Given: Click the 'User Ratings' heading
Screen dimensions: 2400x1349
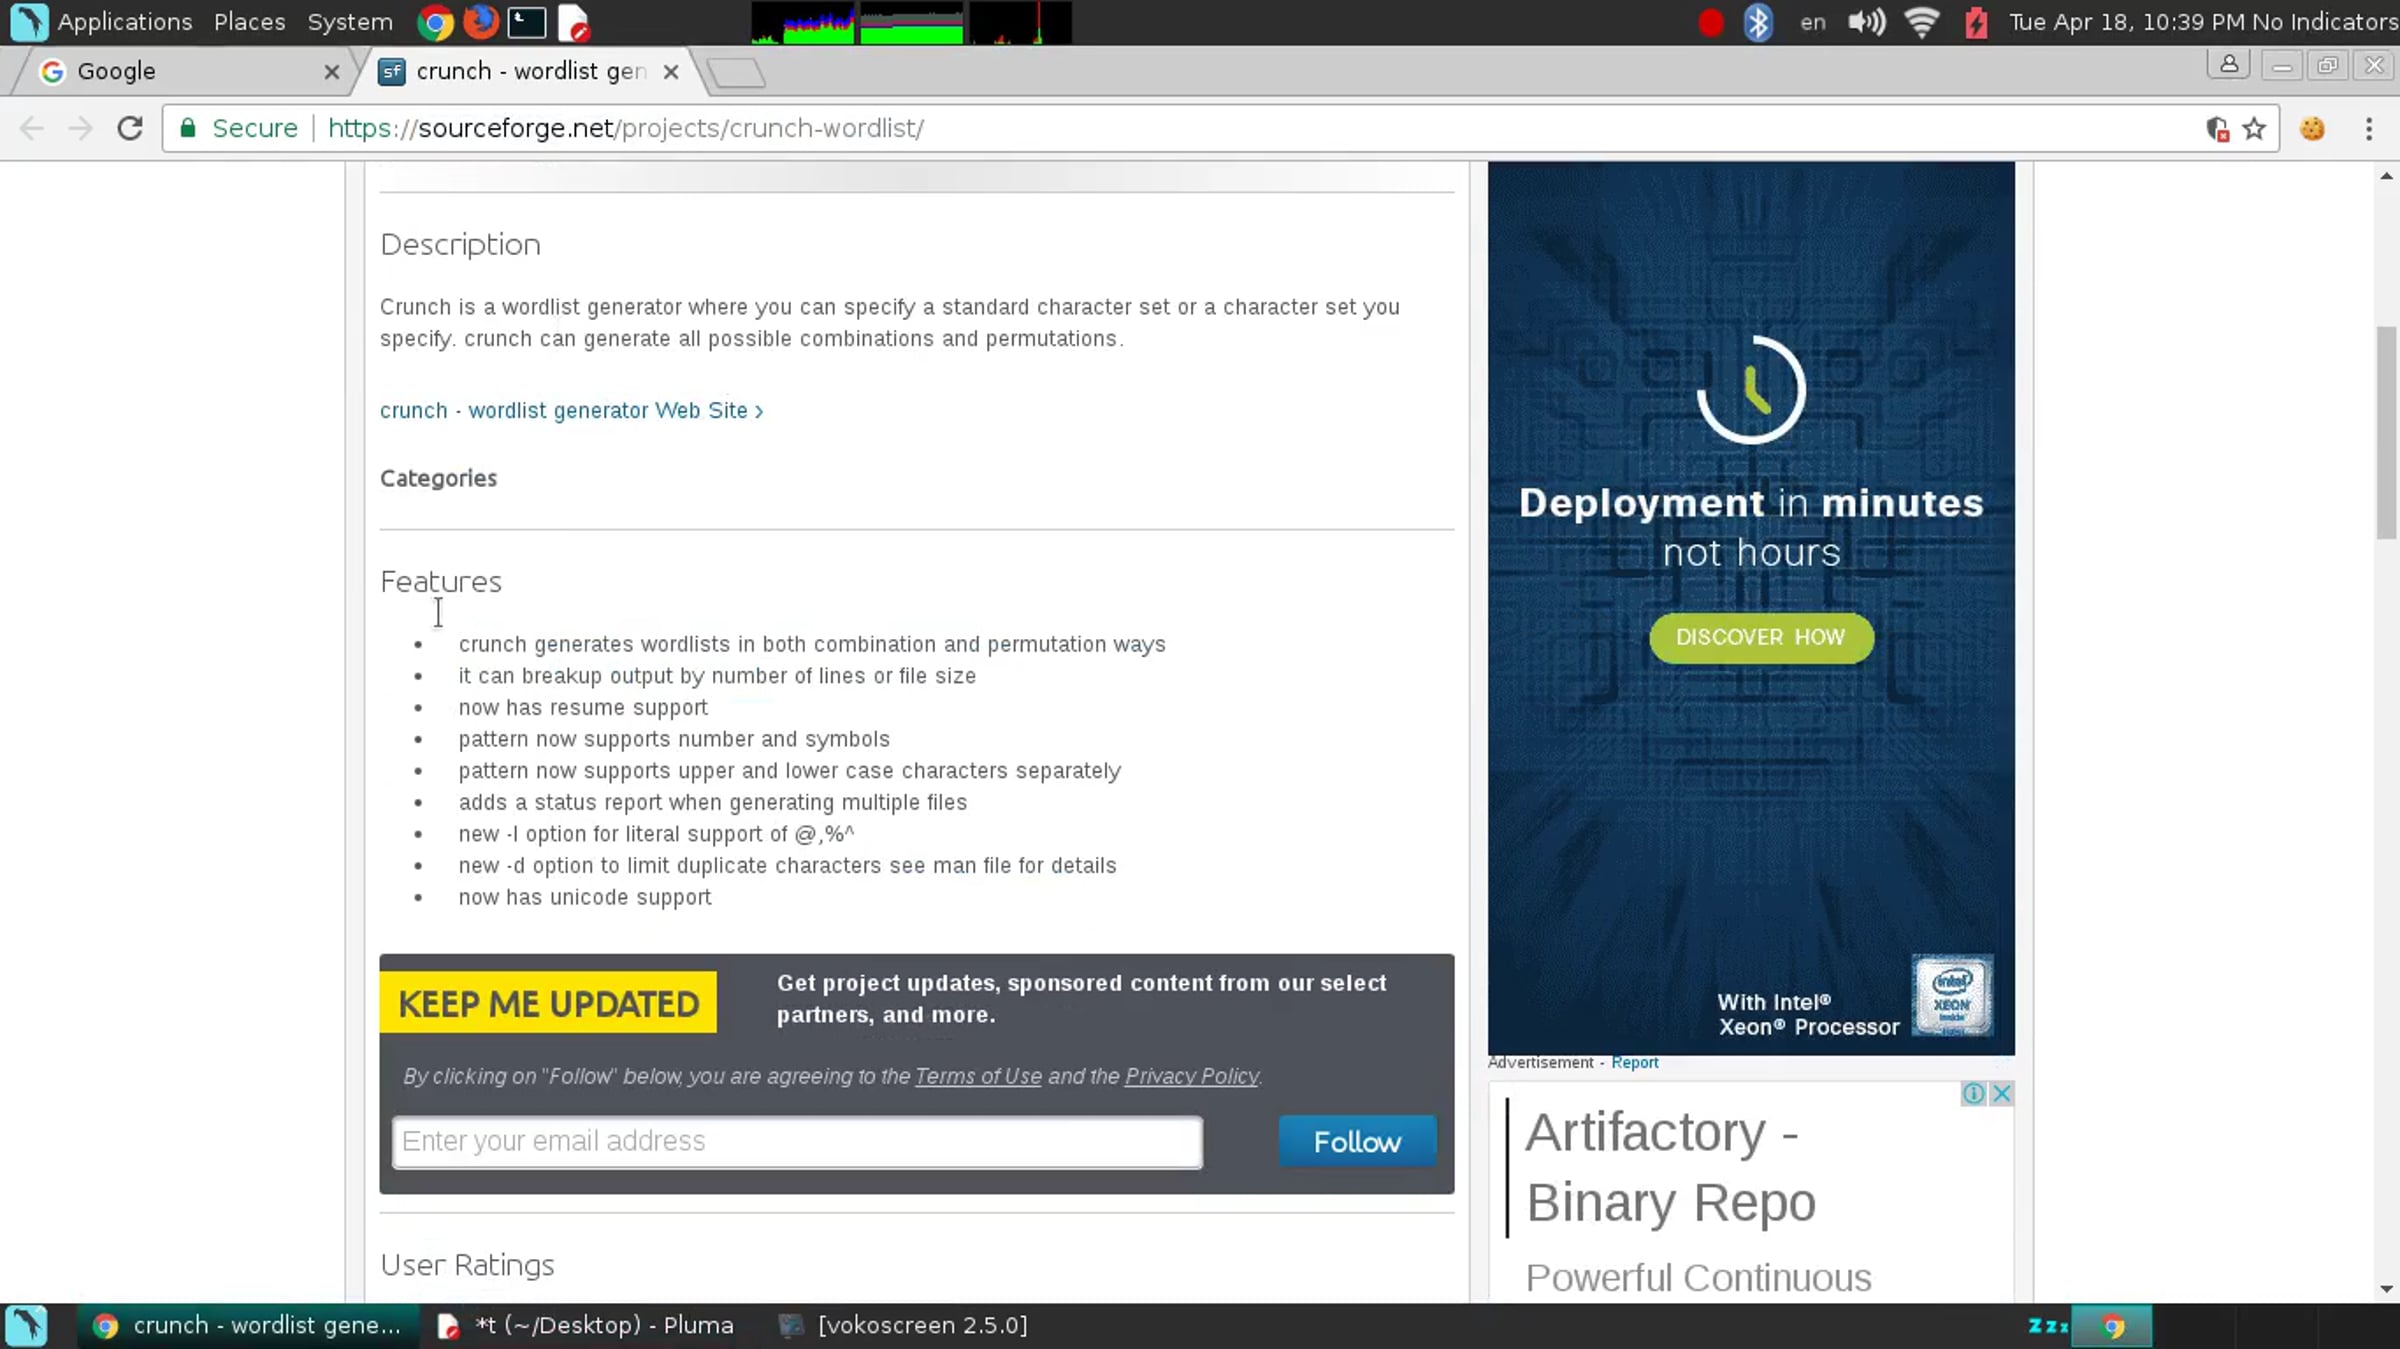Looking at the screenshot, I should [467, 1266].
